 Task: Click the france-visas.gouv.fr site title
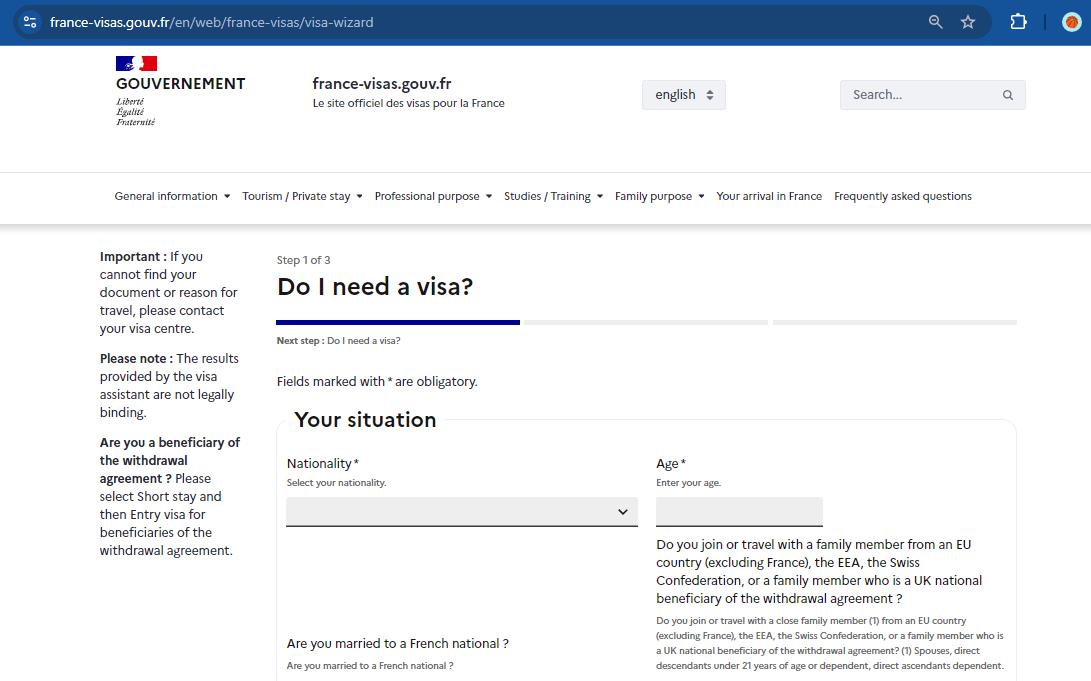381,84
